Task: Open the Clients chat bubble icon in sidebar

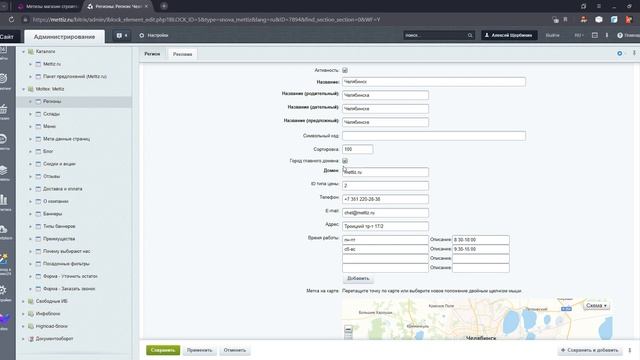Action: pyautogui.click(x=3, y=139)
